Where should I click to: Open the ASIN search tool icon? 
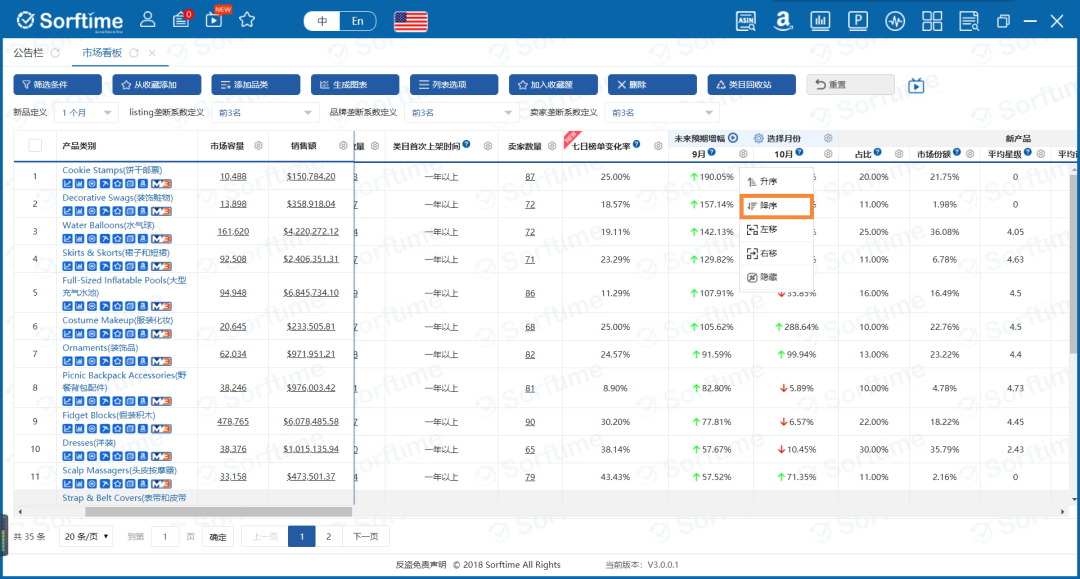[746, 21]
